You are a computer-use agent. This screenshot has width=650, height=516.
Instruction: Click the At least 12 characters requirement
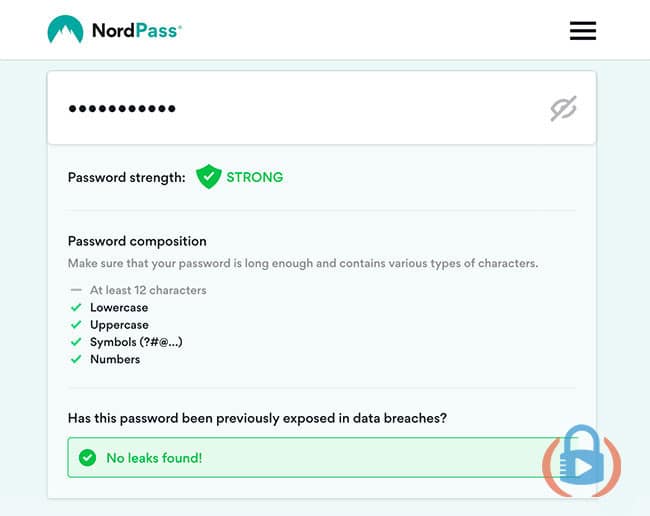[148, 290]
